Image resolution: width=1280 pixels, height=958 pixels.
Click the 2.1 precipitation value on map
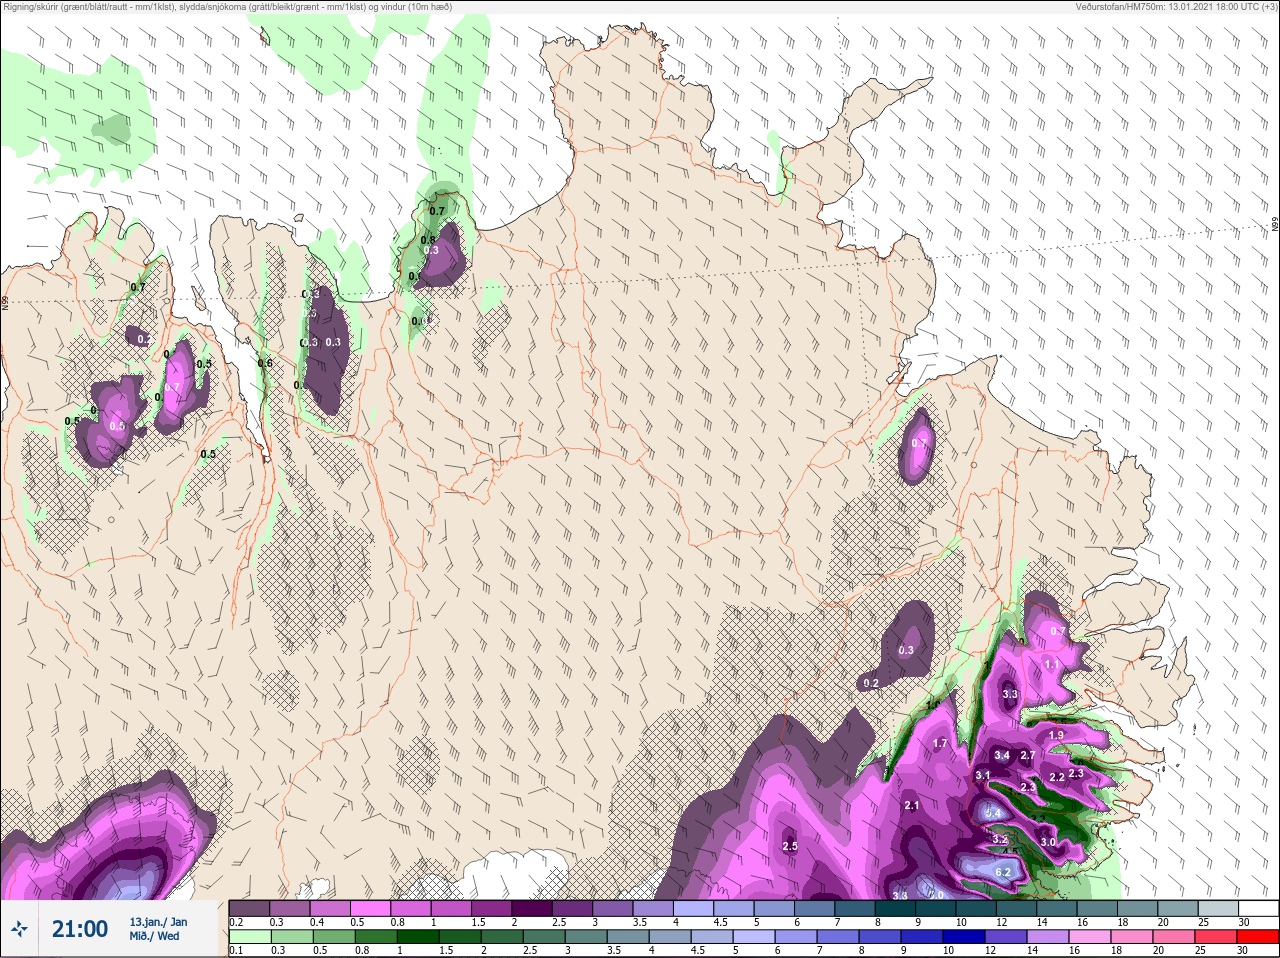pos(911,805)
